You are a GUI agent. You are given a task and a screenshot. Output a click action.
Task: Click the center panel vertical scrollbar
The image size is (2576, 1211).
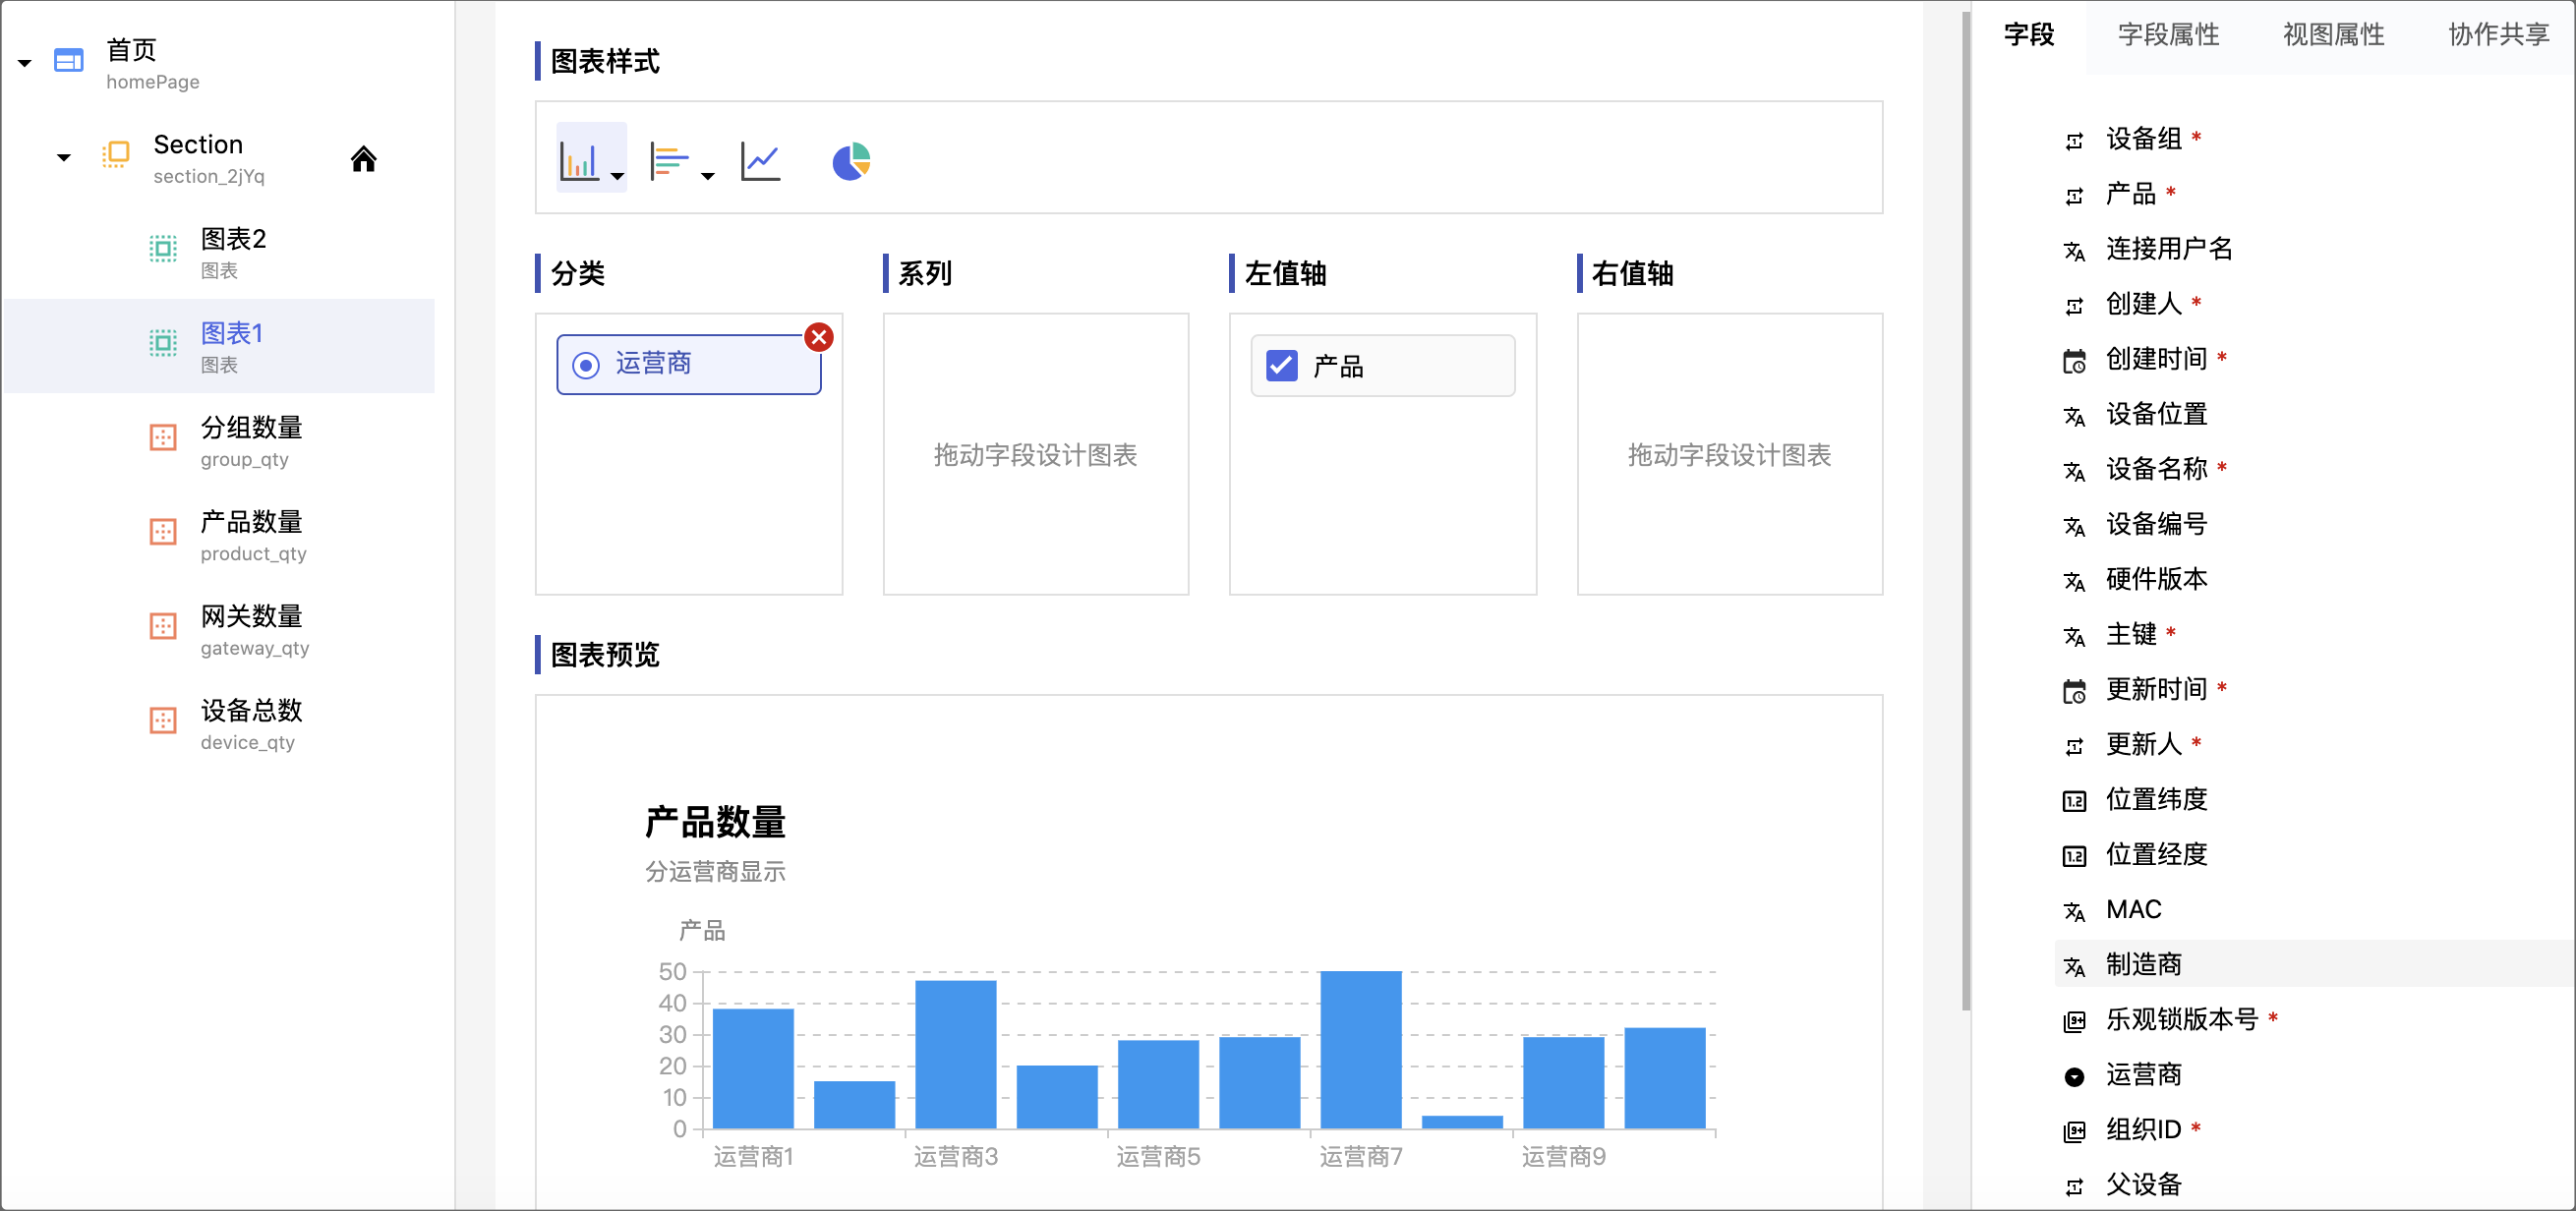pyautogui.click(x=1965, y=510)
